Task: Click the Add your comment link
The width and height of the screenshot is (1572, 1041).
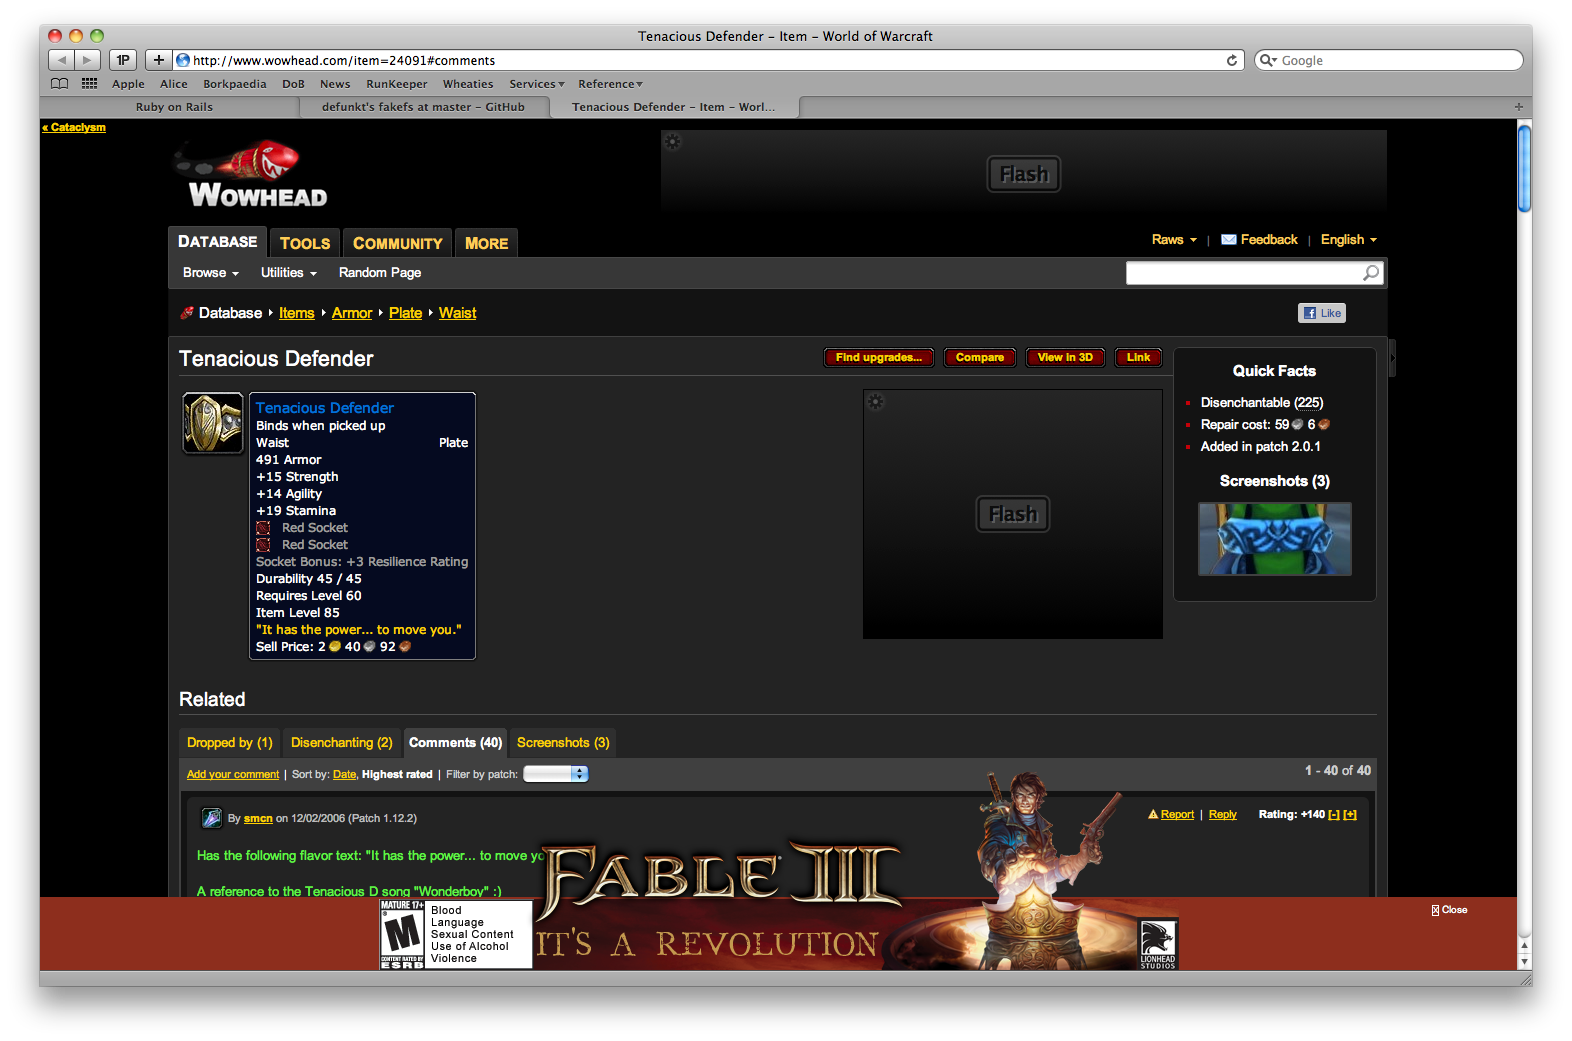Action: coord(233,775)
